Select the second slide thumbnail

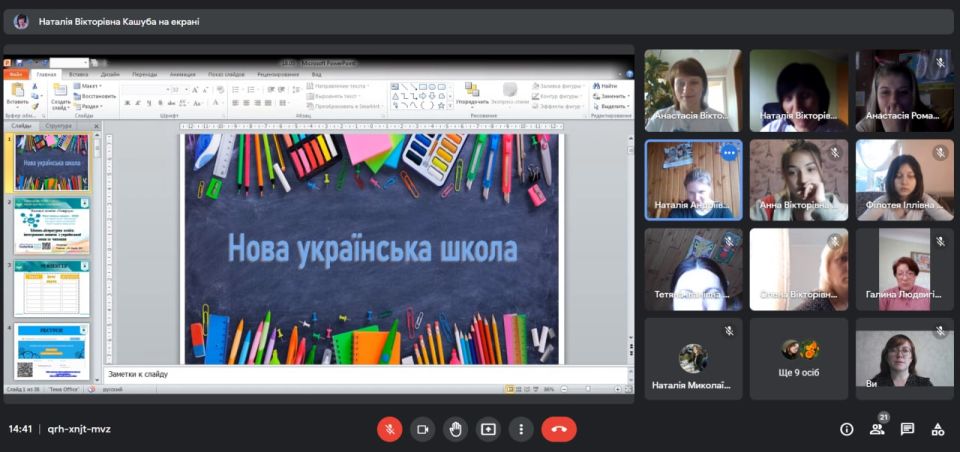pyautogui.click(x=52, y=227)
